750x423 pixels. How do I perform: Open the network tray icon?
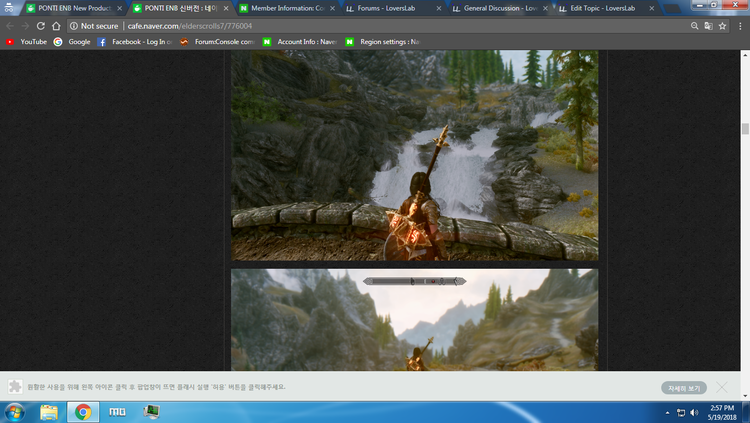click(681, 412)
